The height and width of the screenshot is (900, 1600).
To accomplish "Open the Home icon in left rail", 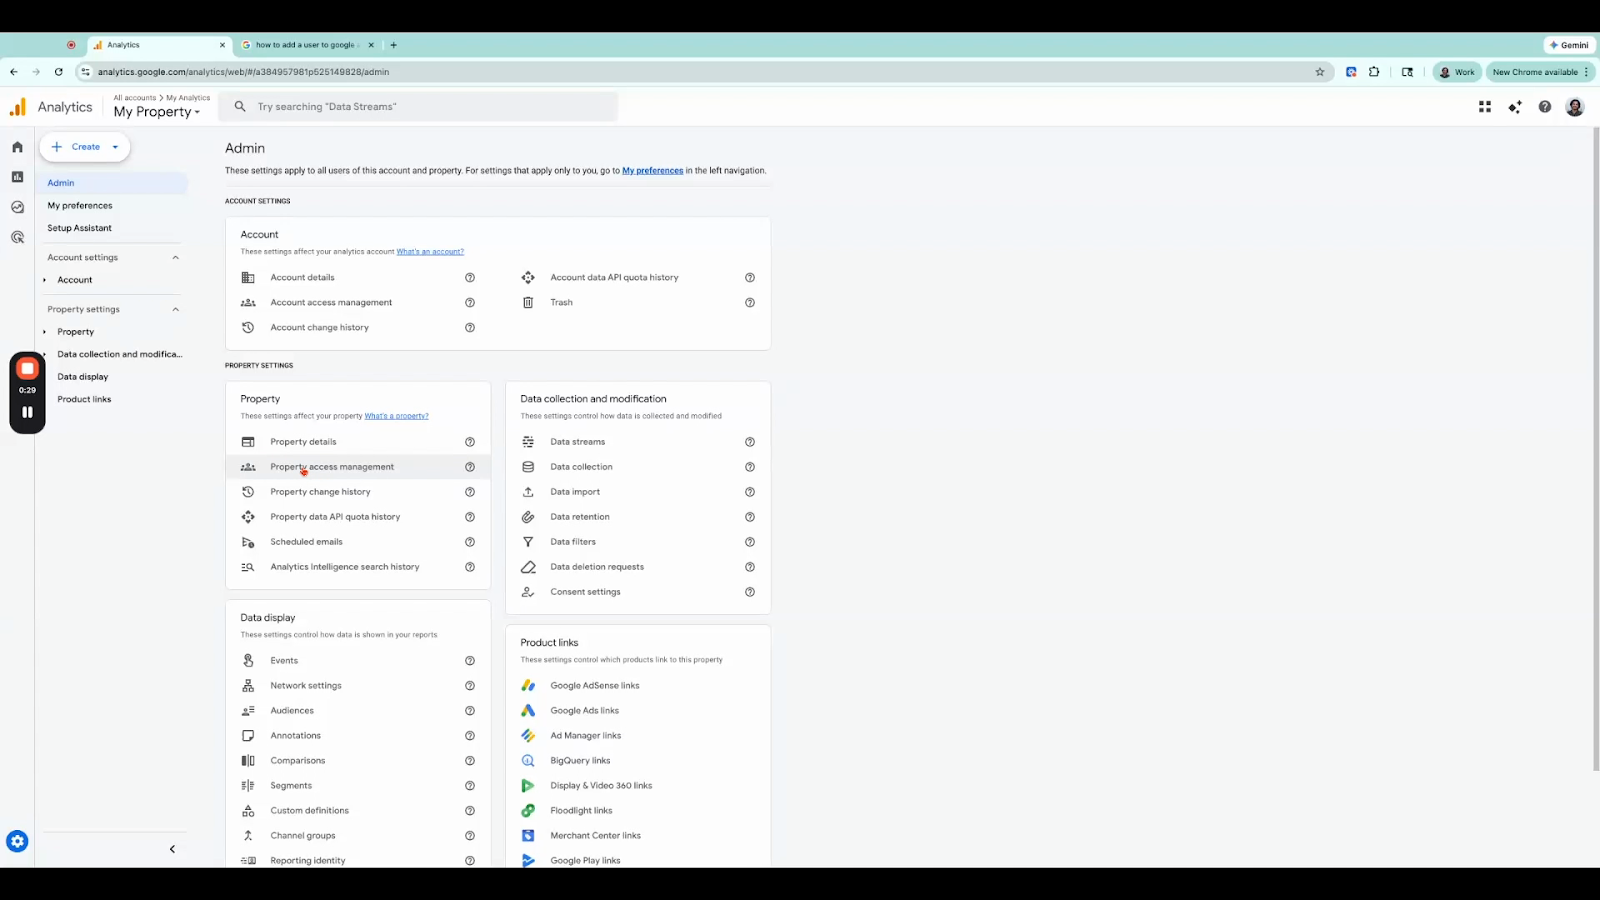I will click(17, 147).
